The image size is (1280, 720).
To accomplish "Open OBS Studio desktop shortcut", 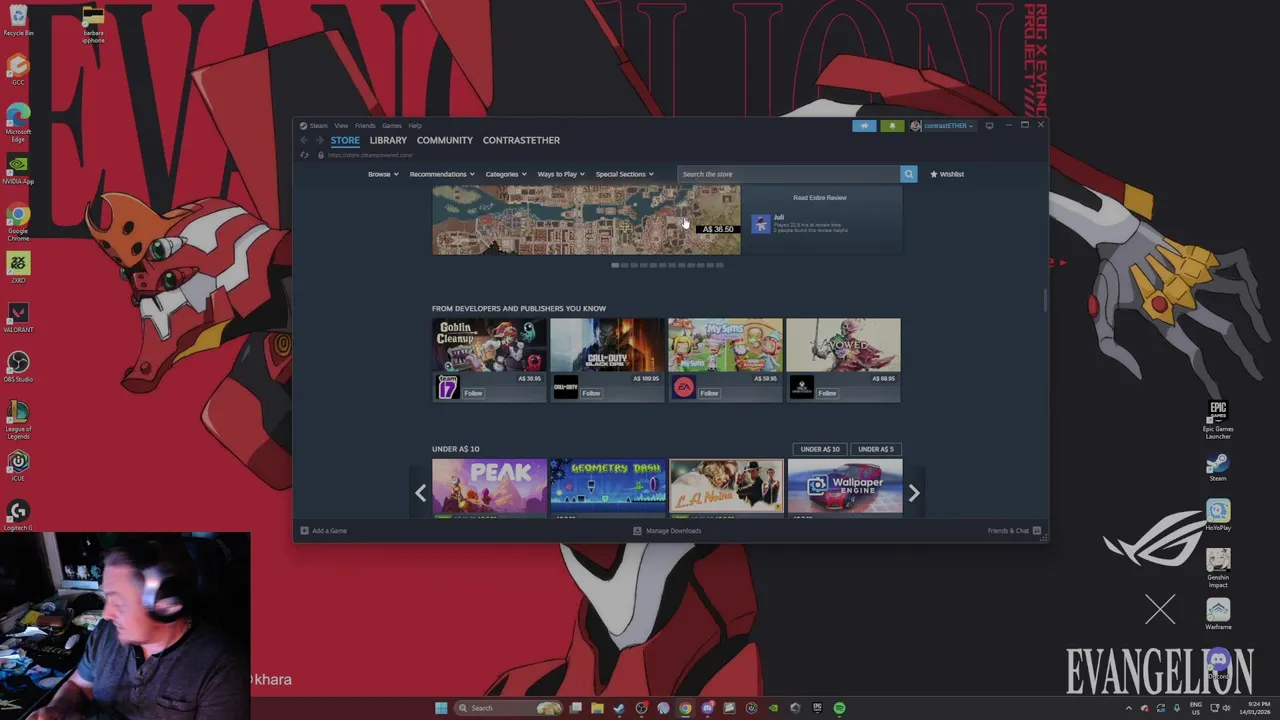I will click(17, 367).
